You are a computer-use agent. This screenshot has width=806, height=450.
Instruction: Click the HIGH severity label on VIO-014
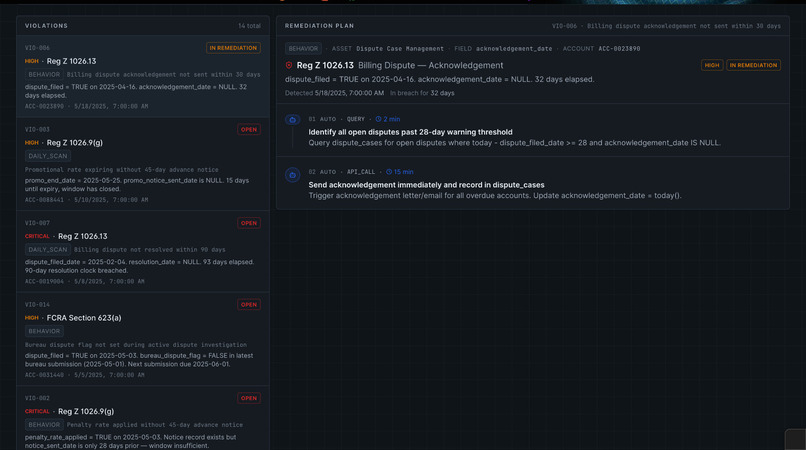point(32,318)
